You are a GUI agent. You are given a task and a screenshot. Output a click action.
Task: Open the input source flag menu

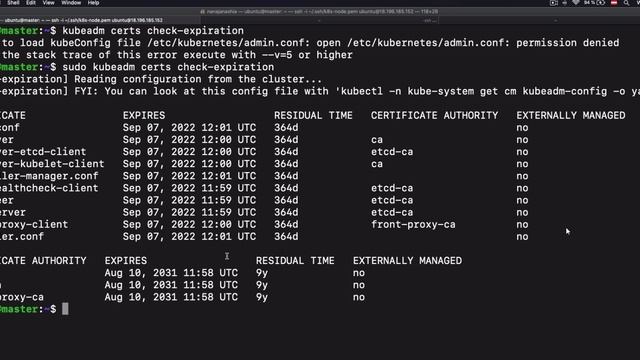(614, 3)
